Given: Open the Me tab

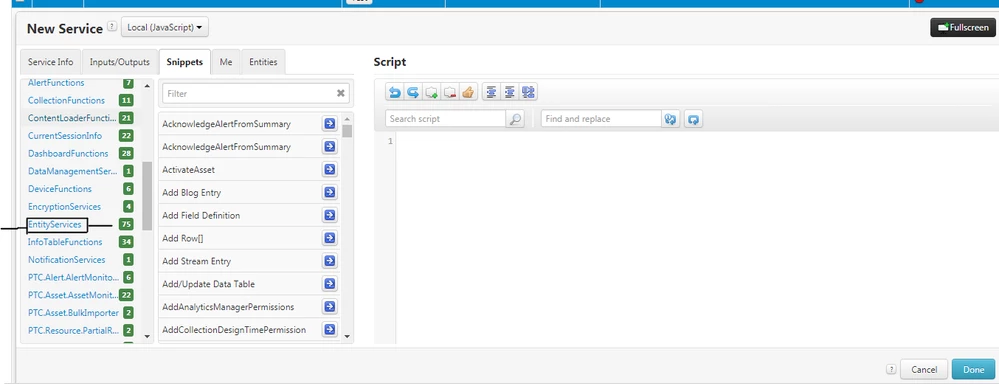Looking at the screenshot, I should [226, 62].
